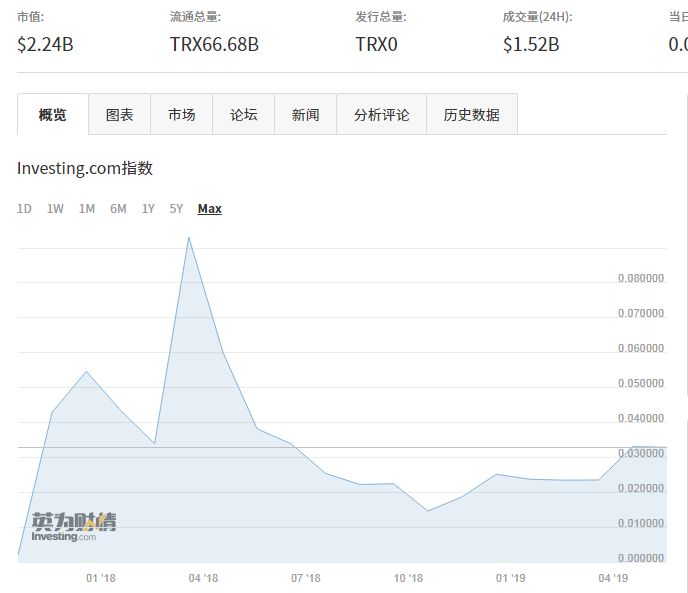Click the 流通总量 label
Viewport: 688px width, 593px height.
[195, 17]
